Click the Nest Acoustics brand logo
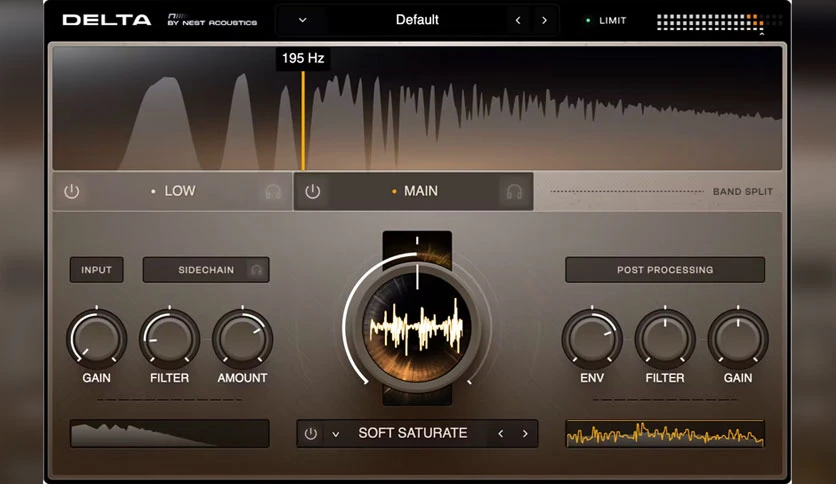 (212, 20)
